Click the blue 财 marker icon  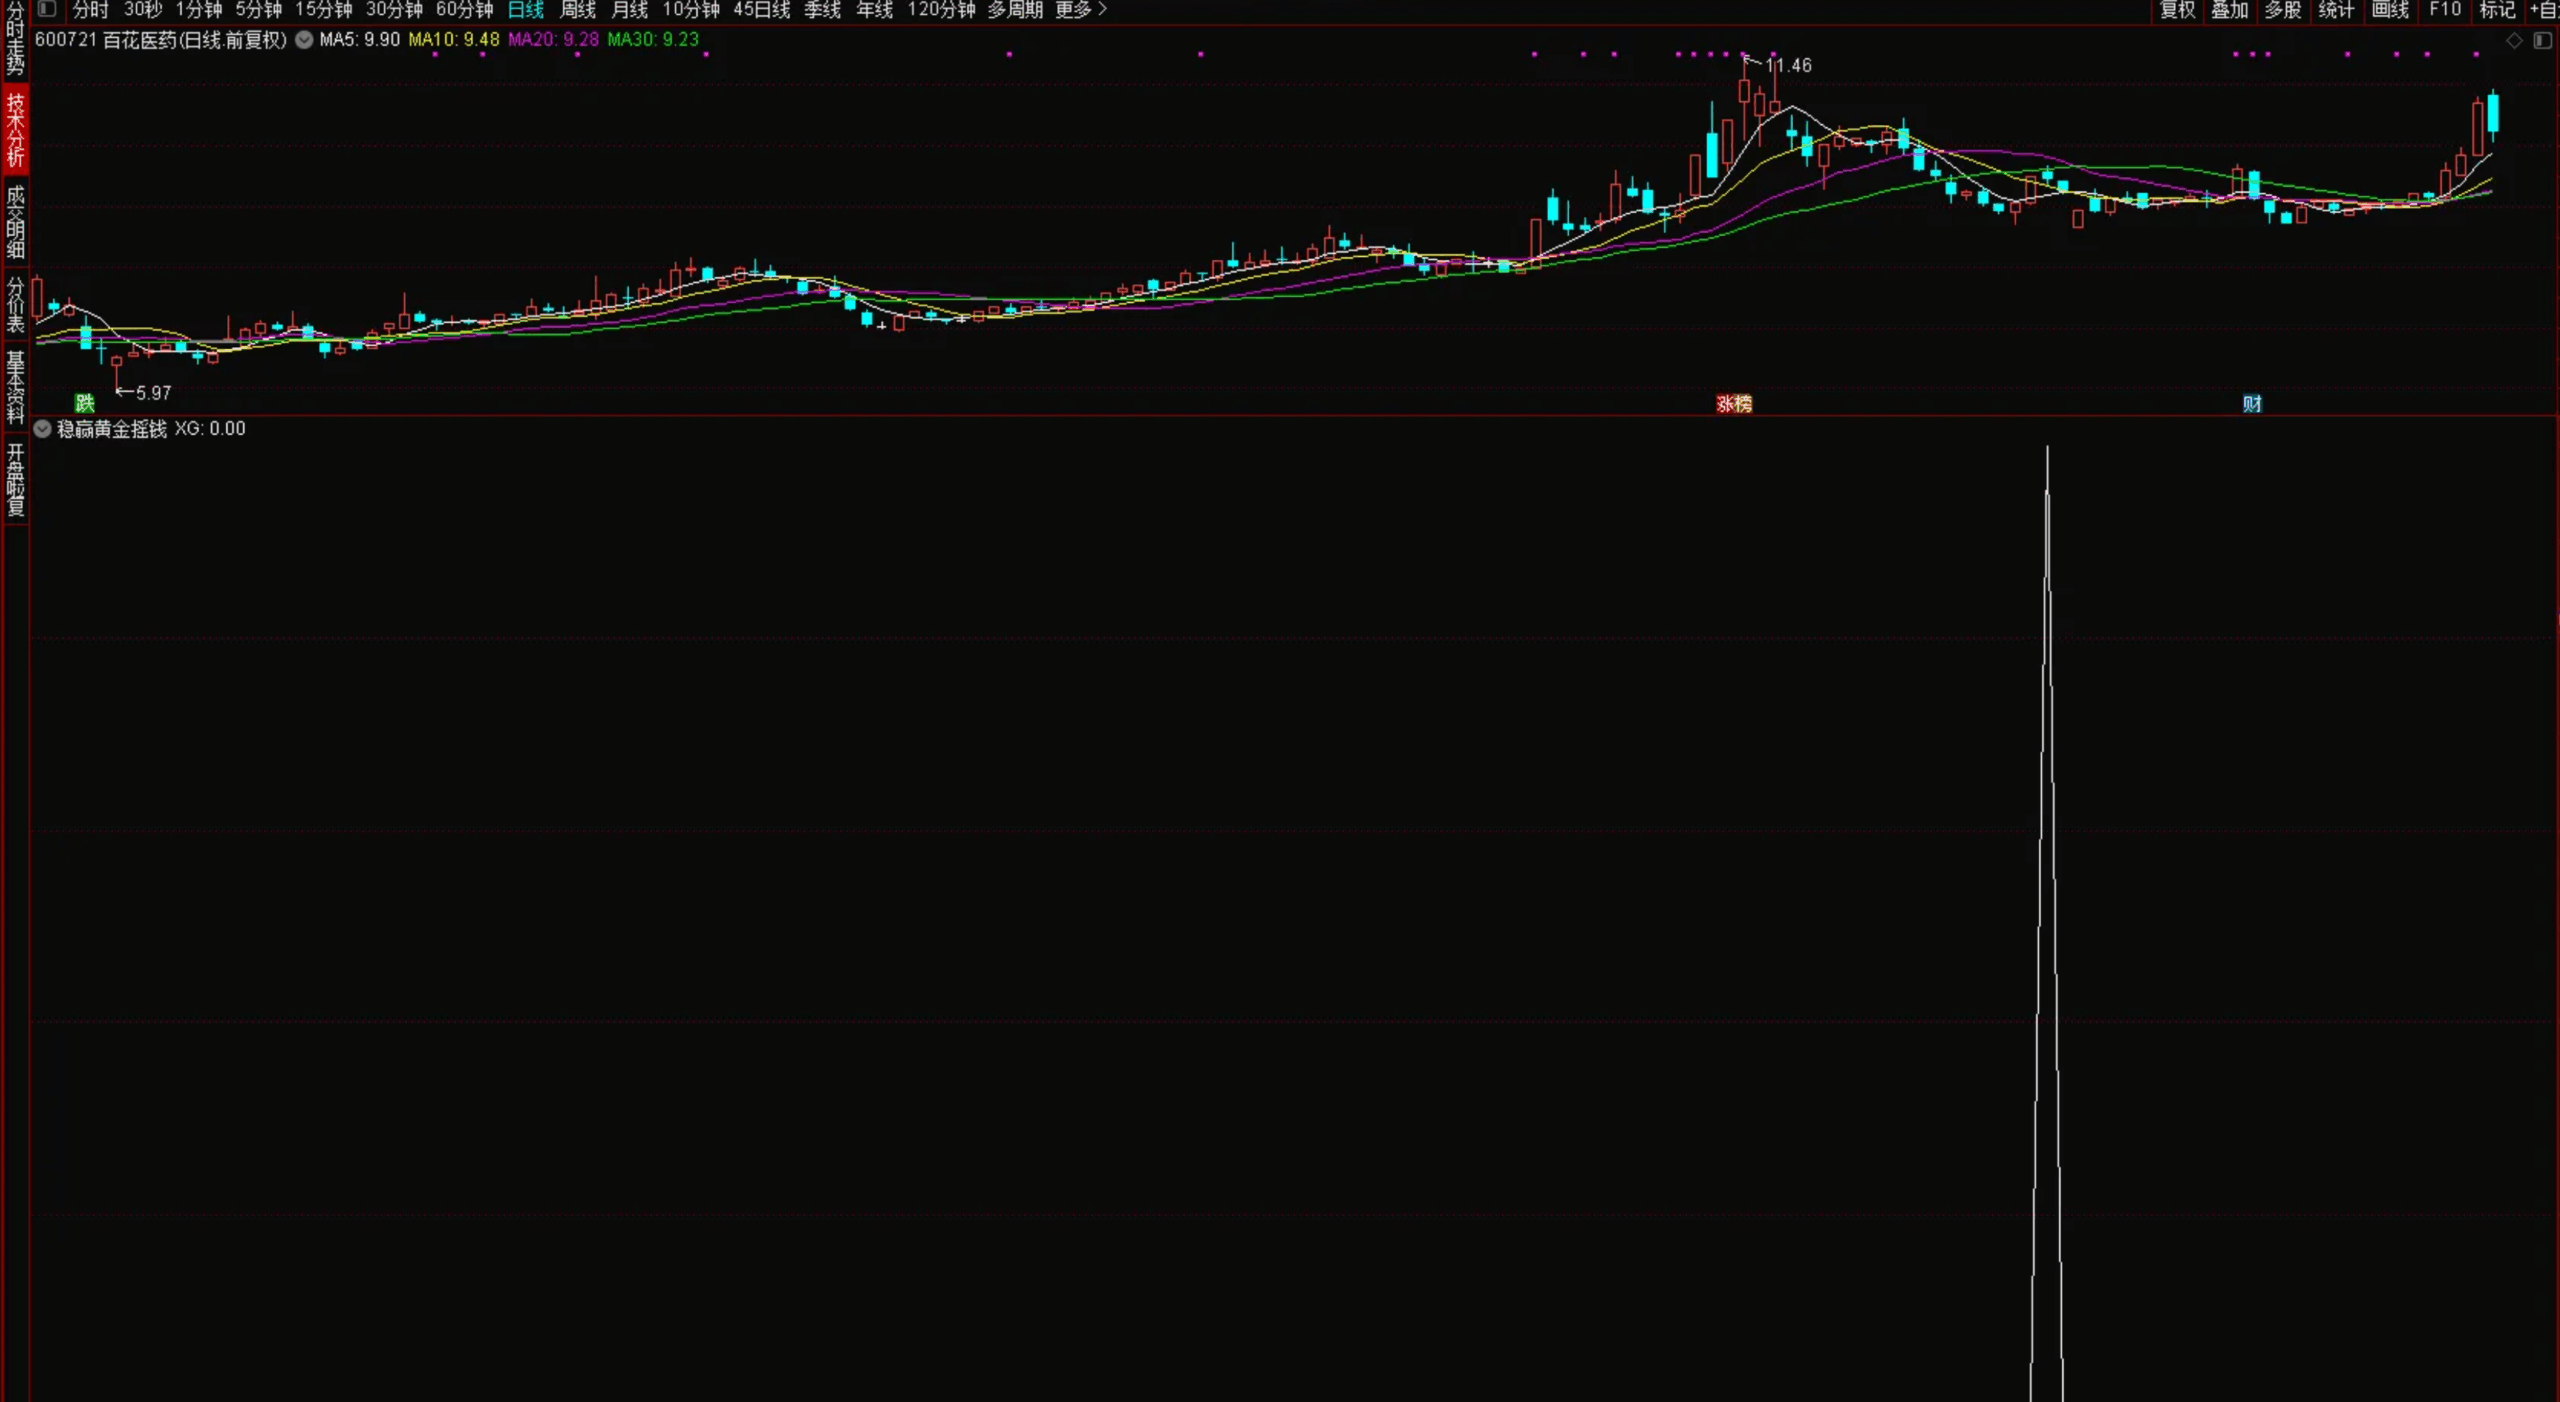point(2252,404)
